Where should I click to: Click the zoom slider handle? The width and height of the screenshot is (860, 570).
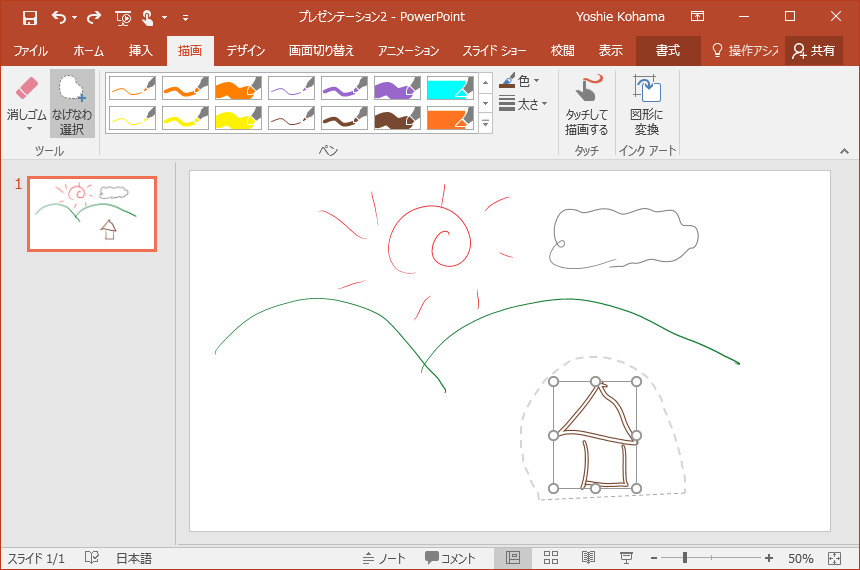(685, 558)
